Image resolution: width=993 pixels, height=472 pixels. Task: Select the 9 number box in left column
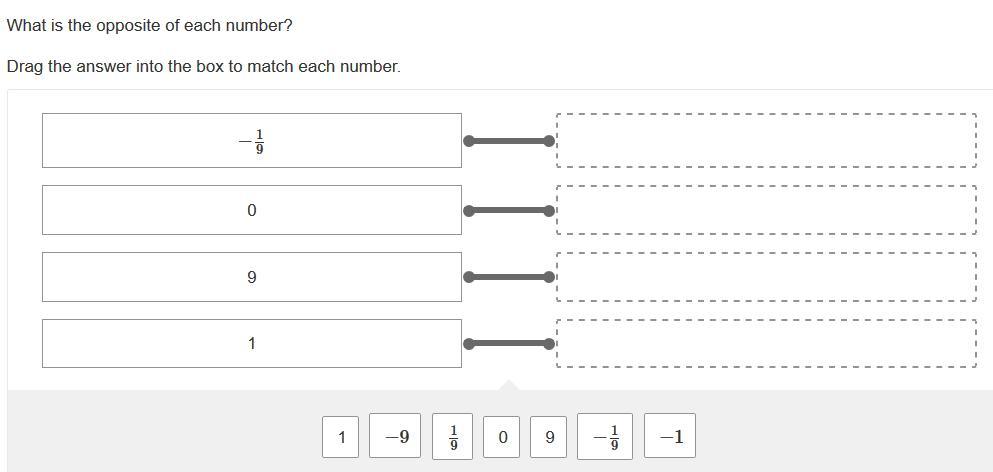251,277
